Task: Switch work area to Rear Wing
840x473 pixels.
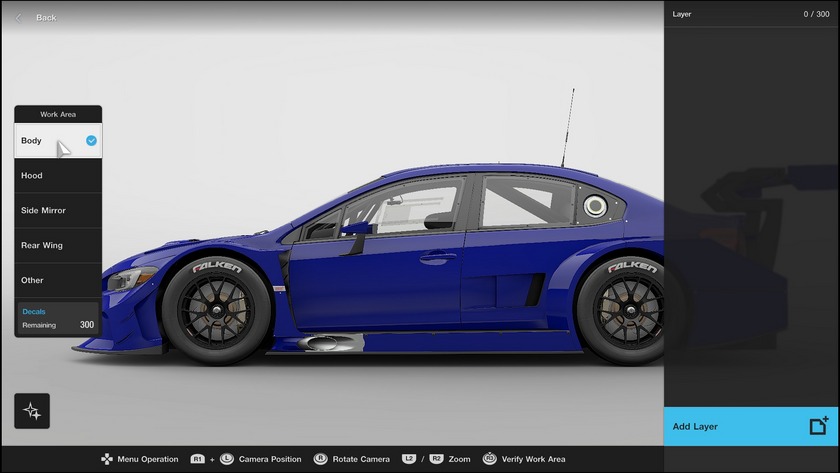Action: 58,245
